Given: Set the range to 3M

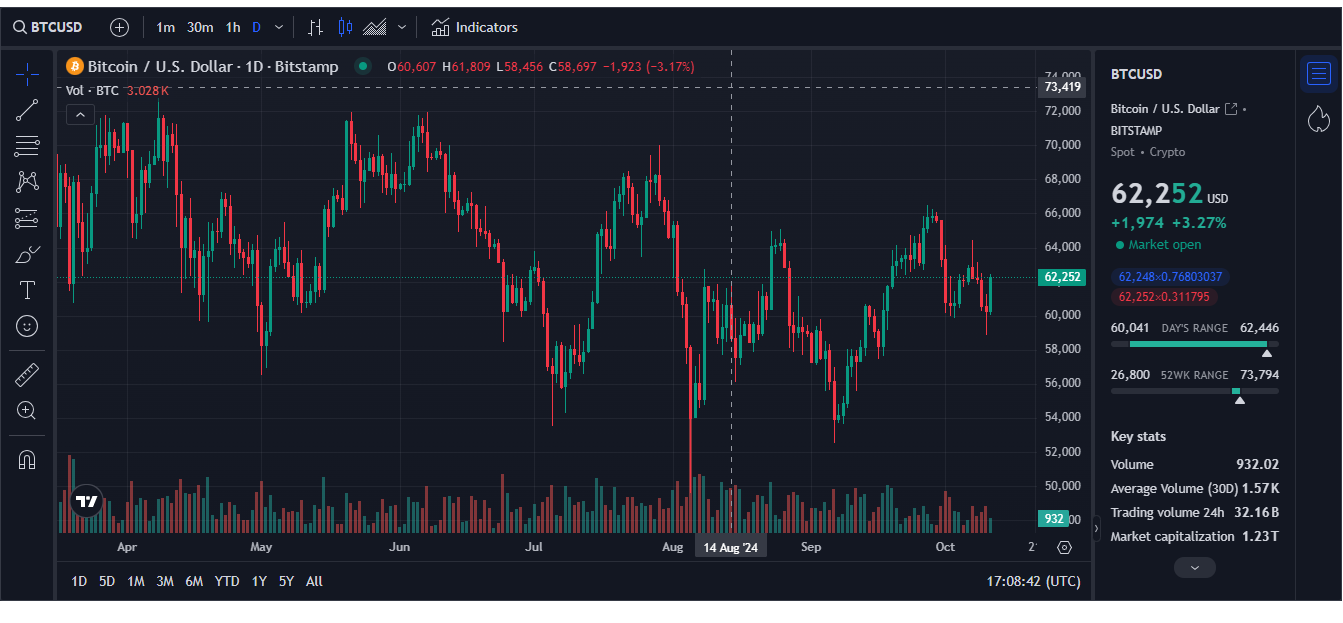Looking at the screenshot, I should [165, 581].
